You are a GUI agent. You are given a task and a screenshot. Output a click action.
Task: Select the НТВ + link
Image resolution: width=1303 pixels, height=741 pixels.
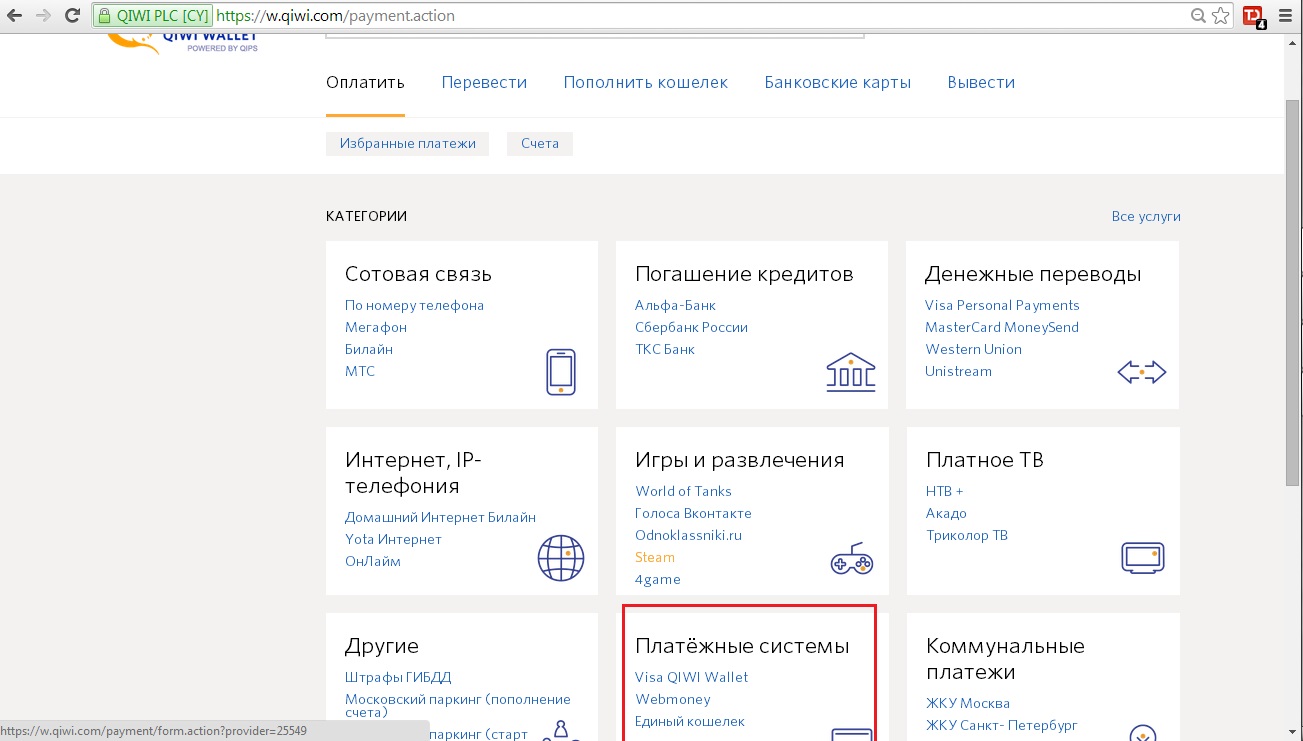click(x=945, y=491)
